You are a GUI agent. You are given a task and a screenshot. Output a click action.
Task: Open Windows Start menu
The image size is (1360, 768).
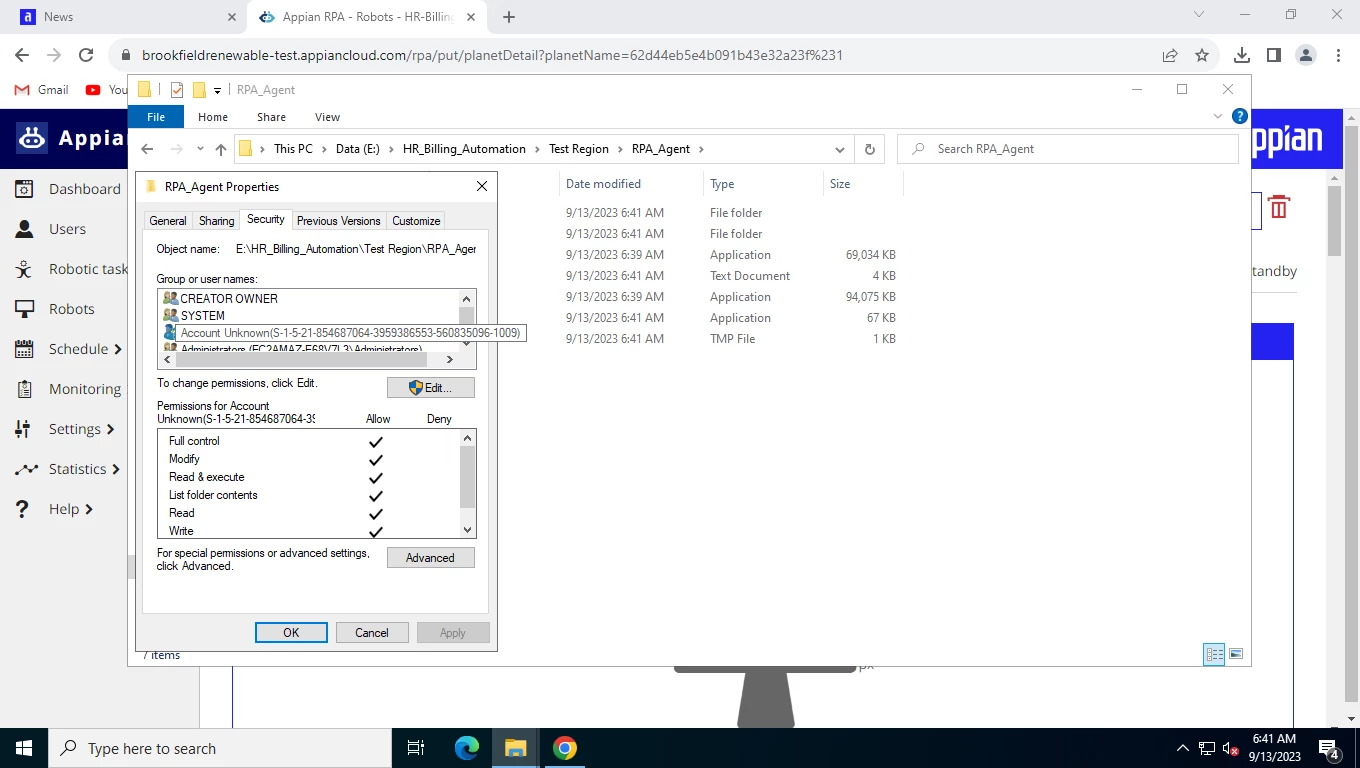[x=23, y=748]
